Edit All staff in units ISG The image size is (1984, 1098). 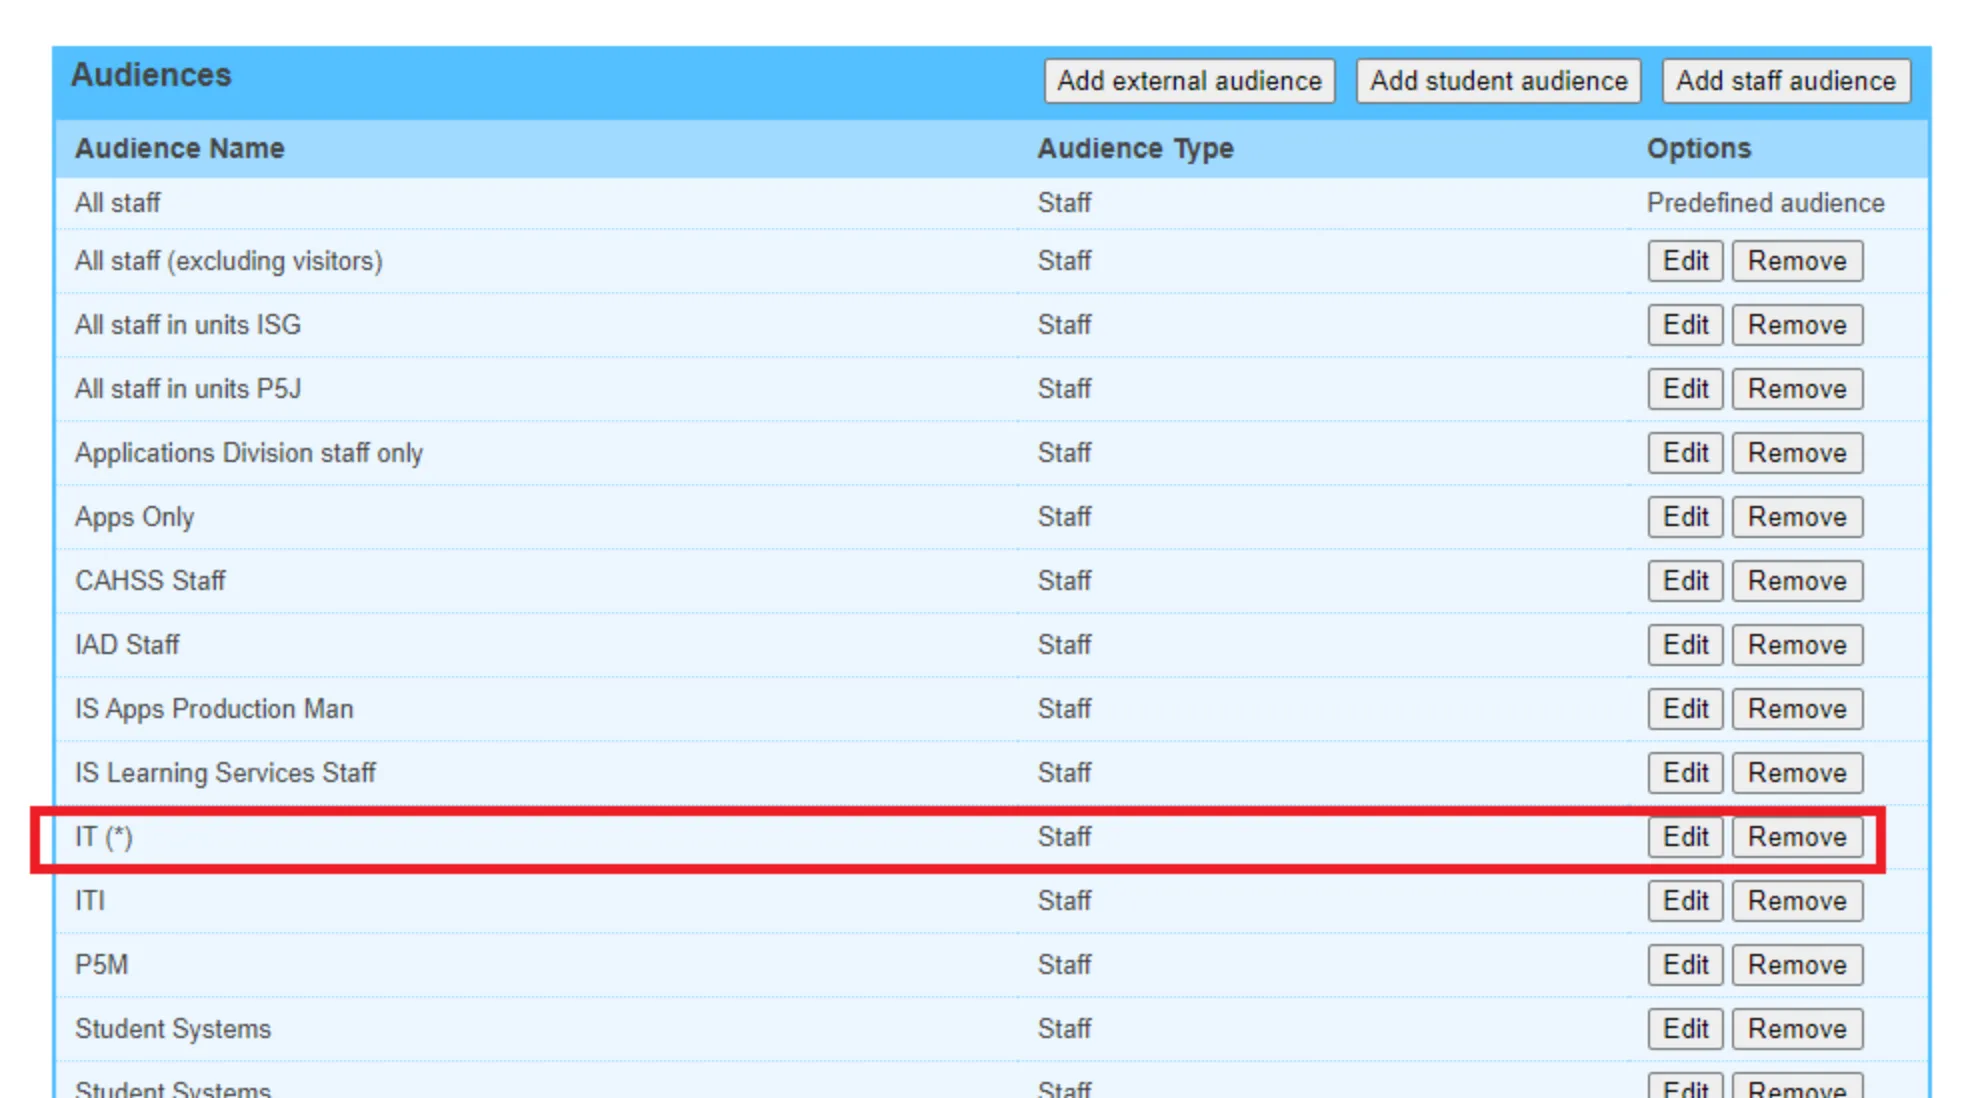[1685, 325]
